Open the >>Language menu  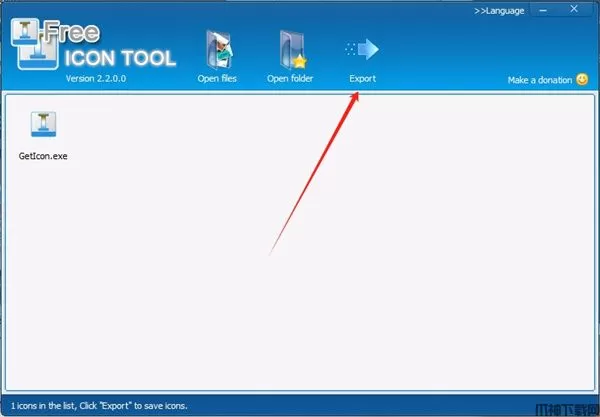[499, 11]
